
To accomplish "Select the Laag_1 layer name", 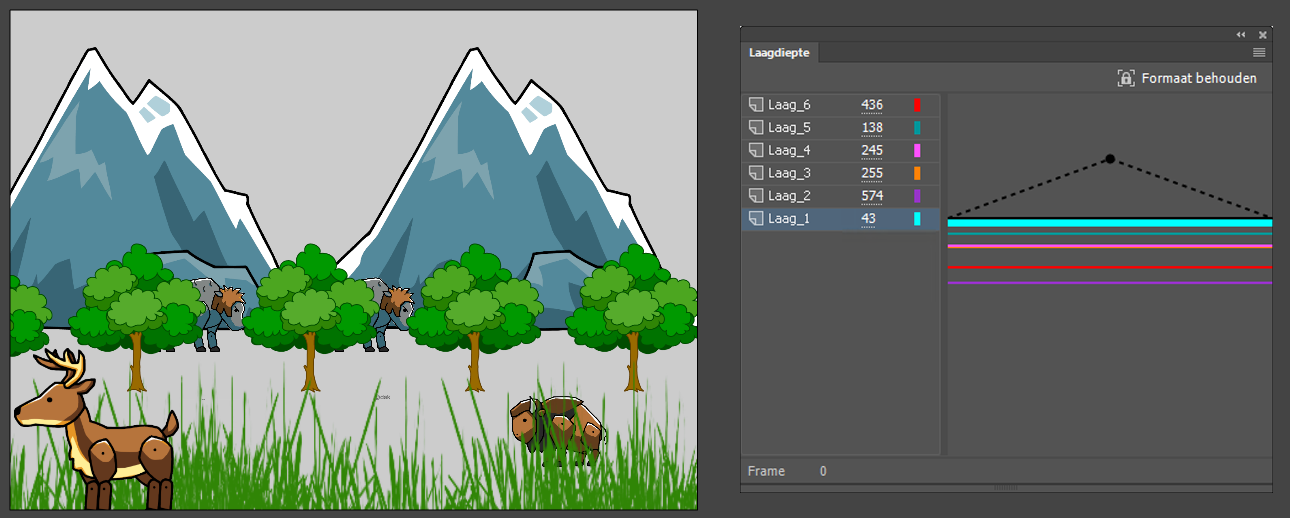I will point(789,219).
